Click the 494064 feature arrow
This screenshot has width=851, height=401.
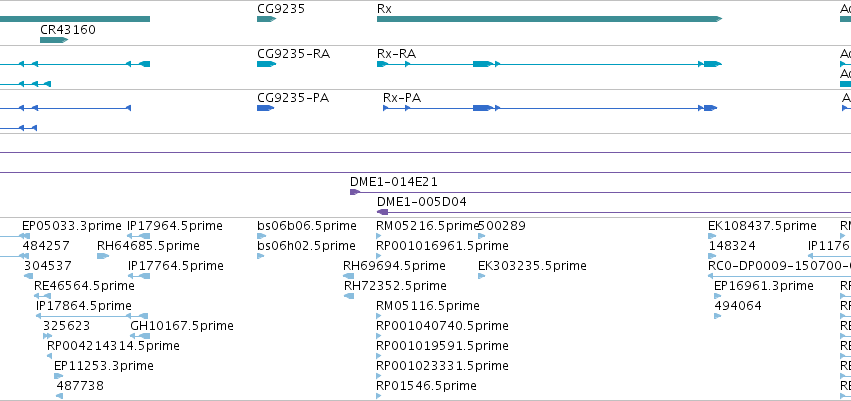coord(717,316)
